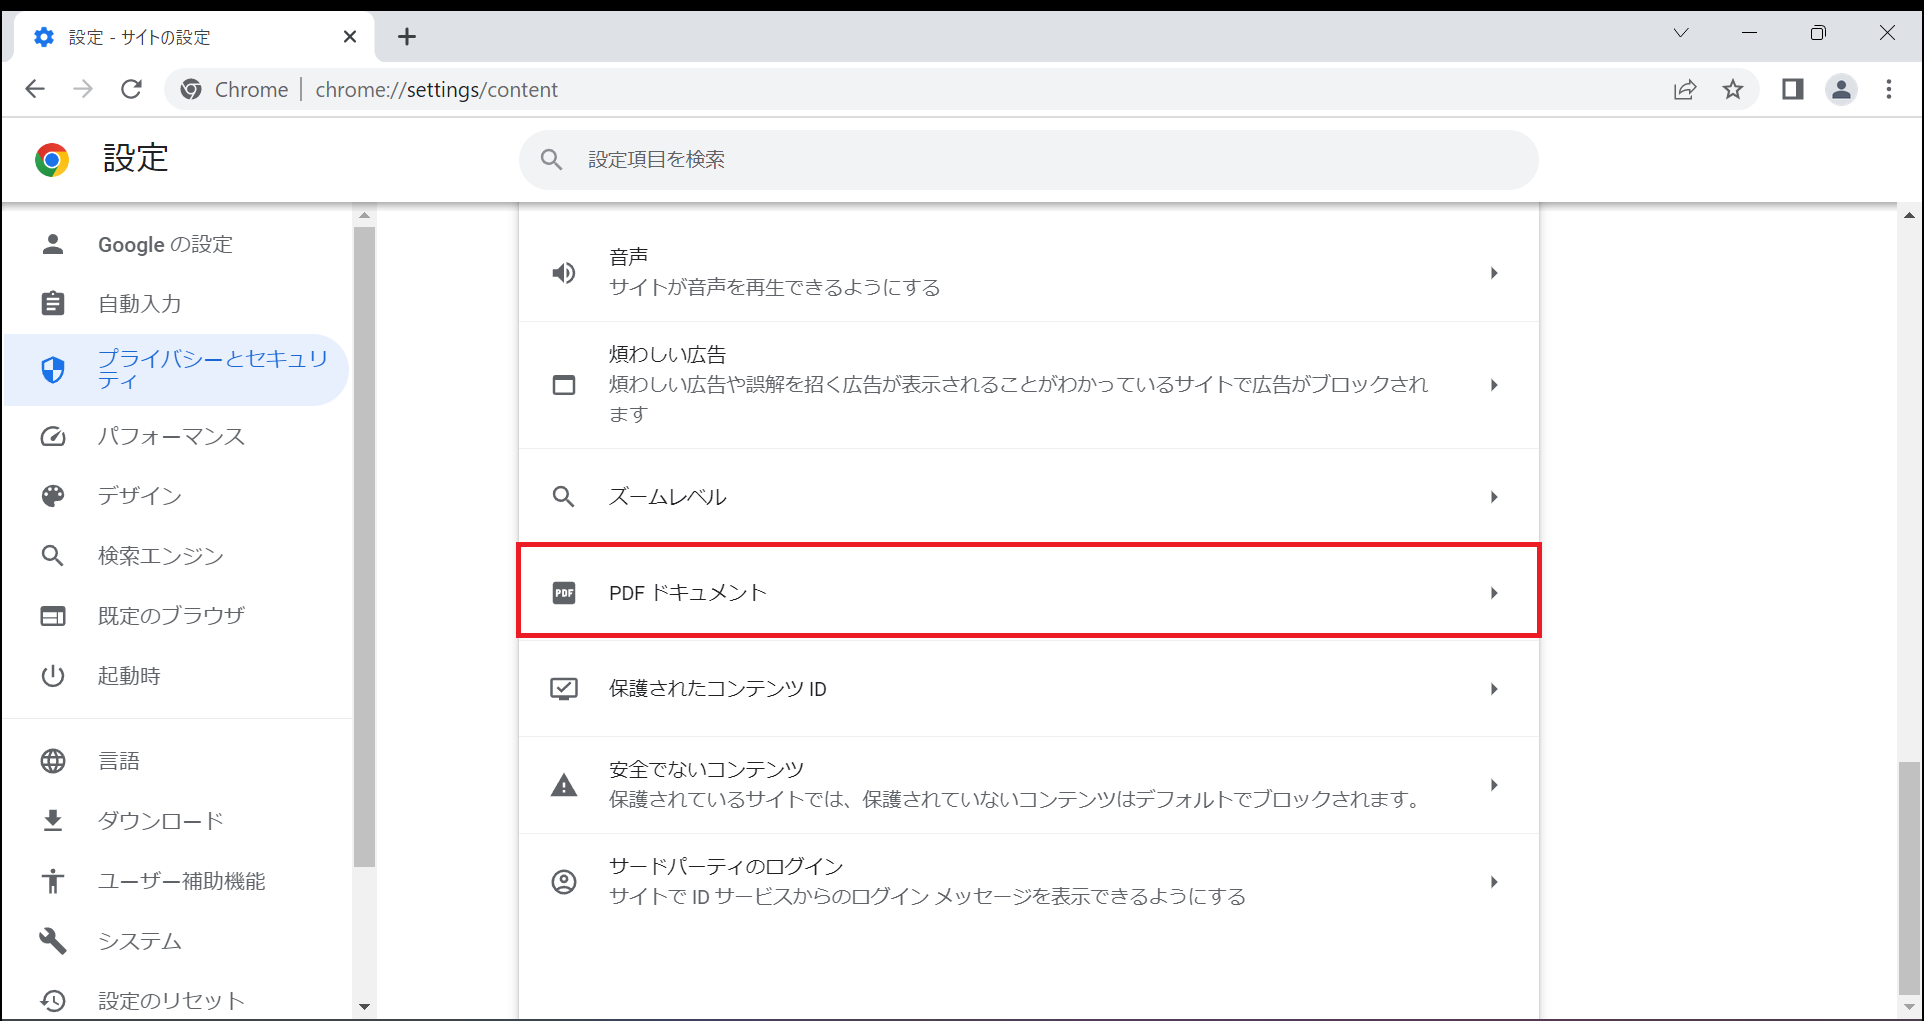This screenshot has height=1021, width=1924.
Task: Bookmark this page with the star icon
Action: click(x=1733, y=89)
